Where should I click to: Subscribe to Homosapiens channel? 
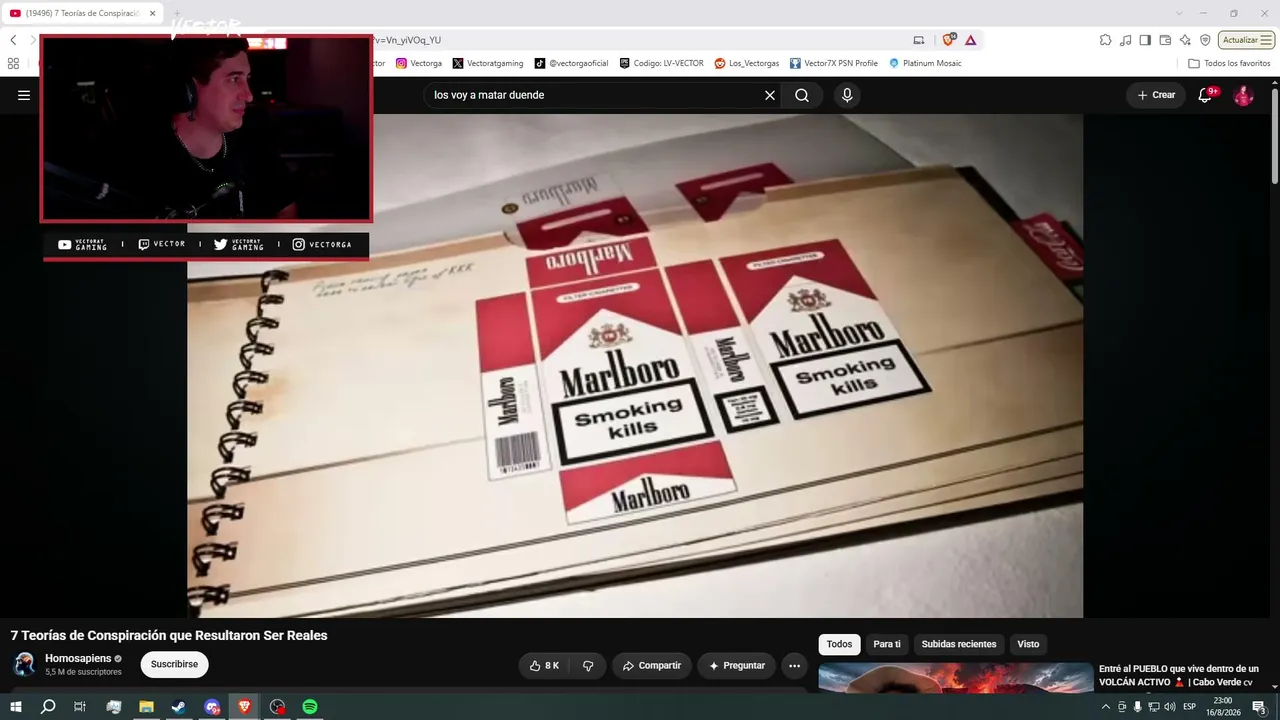pyautogui.click(x=174, y=664)
